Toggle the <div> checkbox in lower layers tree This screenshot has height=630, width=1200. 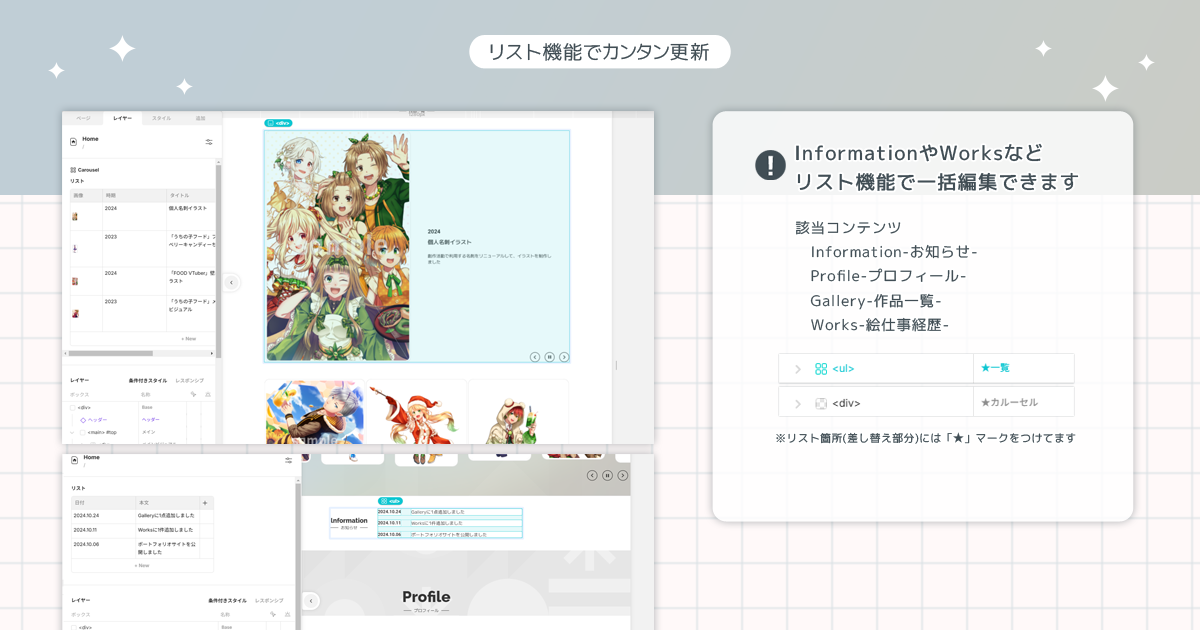click(73, 627)
